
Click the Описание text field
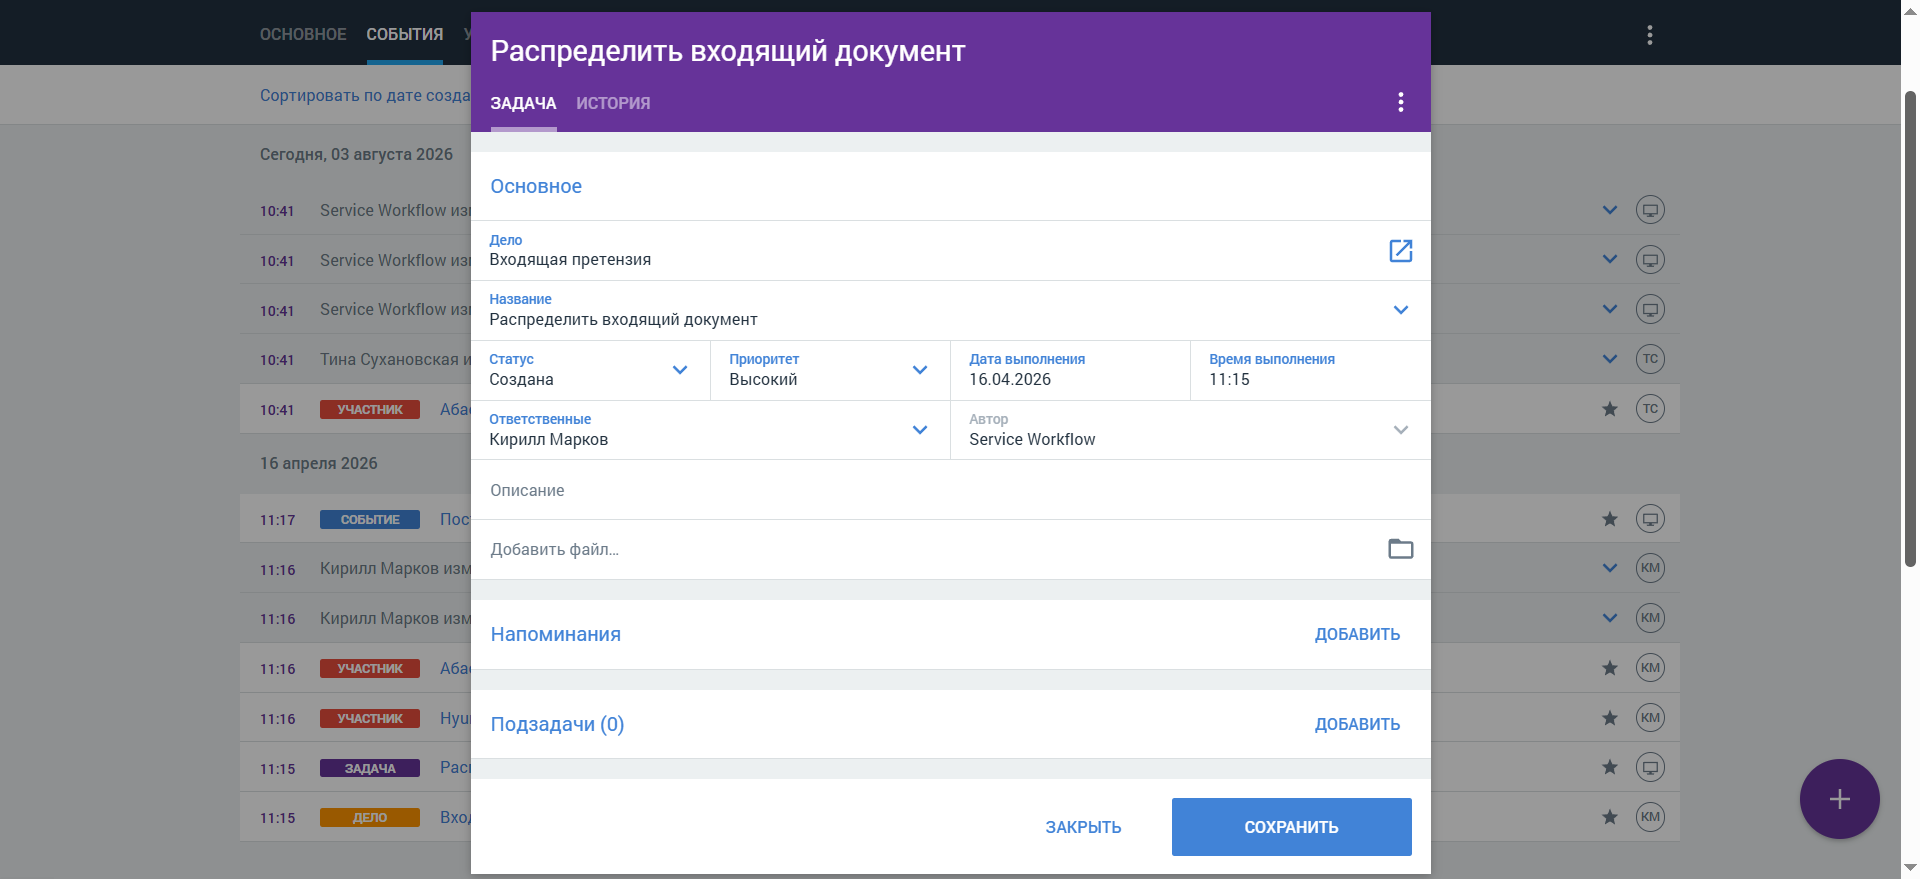950,490
